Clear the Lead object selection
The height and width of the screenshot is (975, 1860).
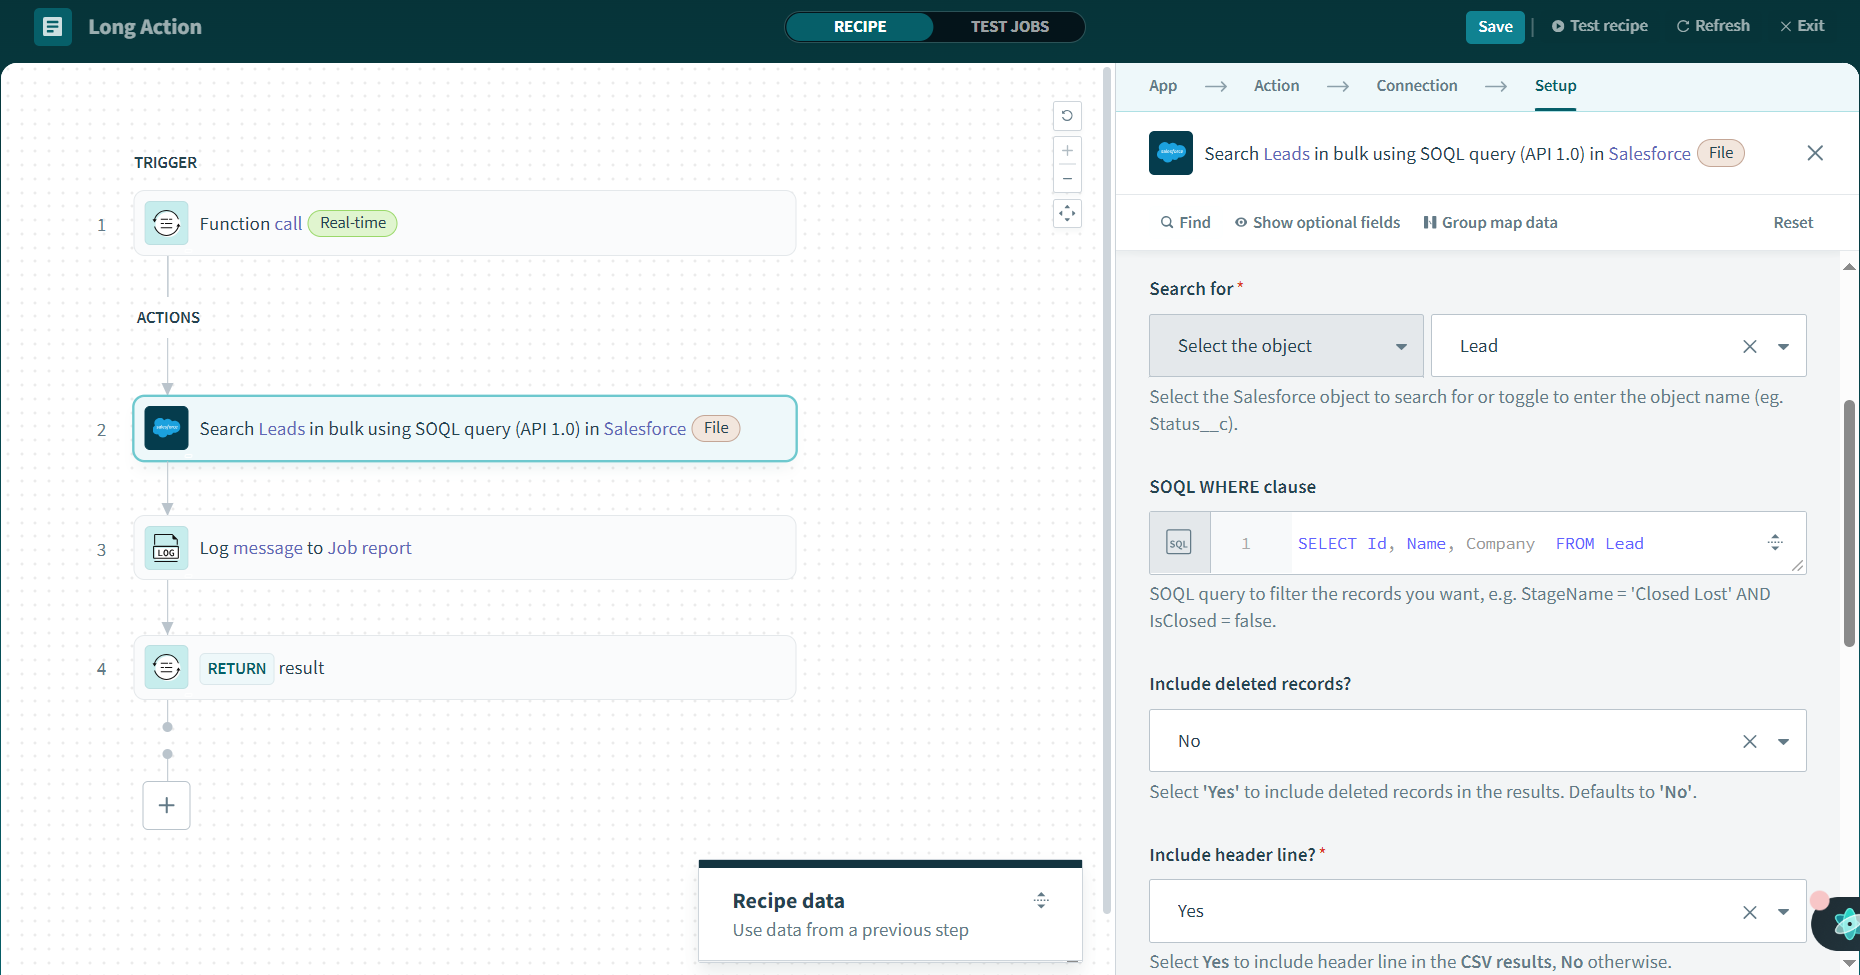[1750, 346]
